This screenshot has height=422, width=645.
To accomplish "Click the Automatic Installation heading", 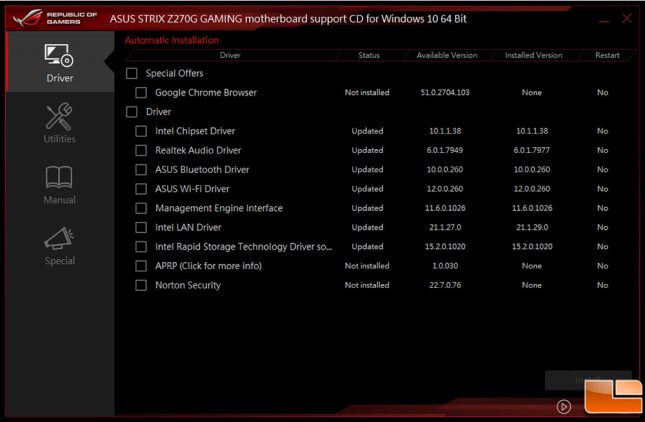I will coord(172,40).
